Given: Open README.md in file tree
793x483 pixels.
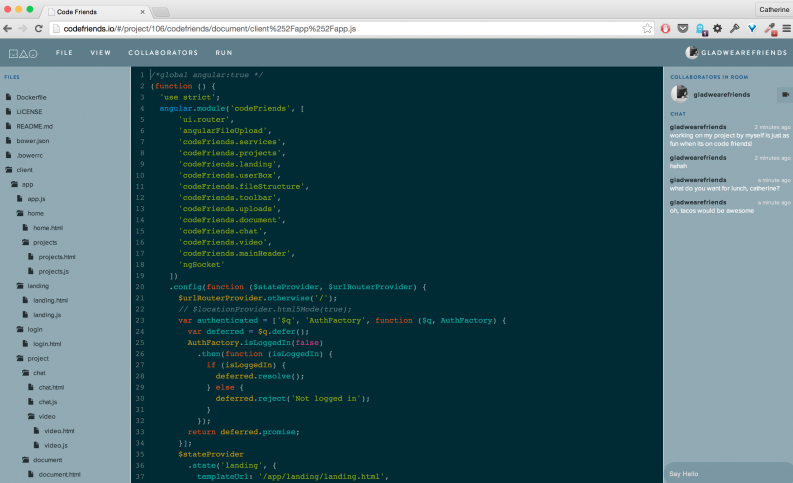Looking at the screenshot, I should point(34,126).
